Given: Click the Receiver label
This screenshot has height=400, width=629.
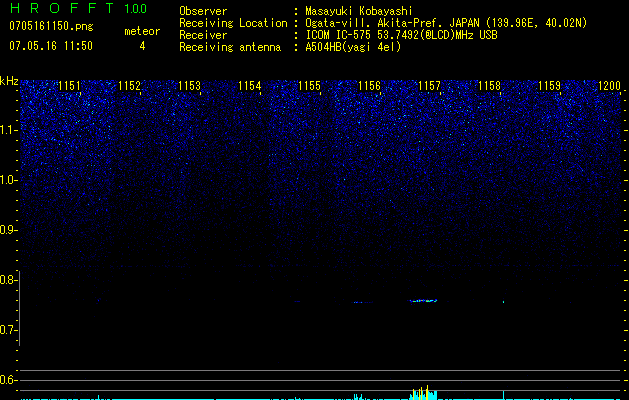Looking at the screenshot, I should click(x=203, y=35).
